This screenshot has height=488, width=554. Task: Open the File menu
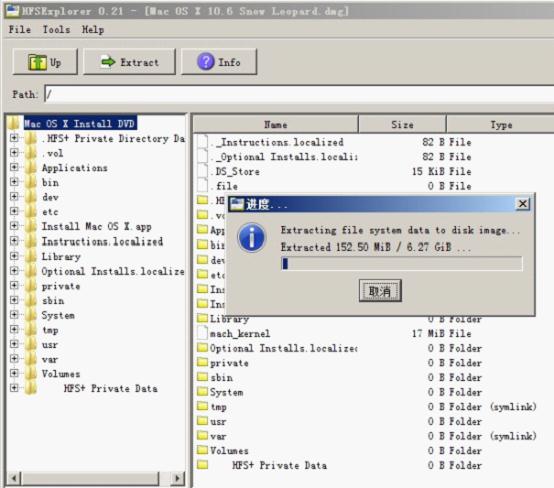[x=19, y=30]
